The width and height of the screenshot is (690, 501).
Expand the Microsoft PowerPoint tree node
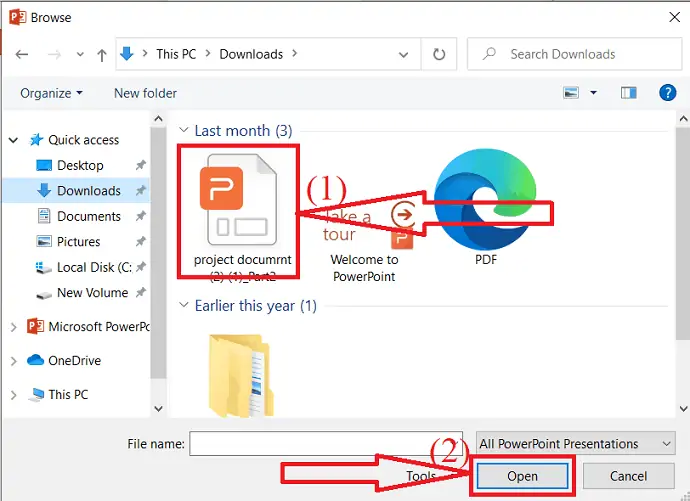(14, 327)
